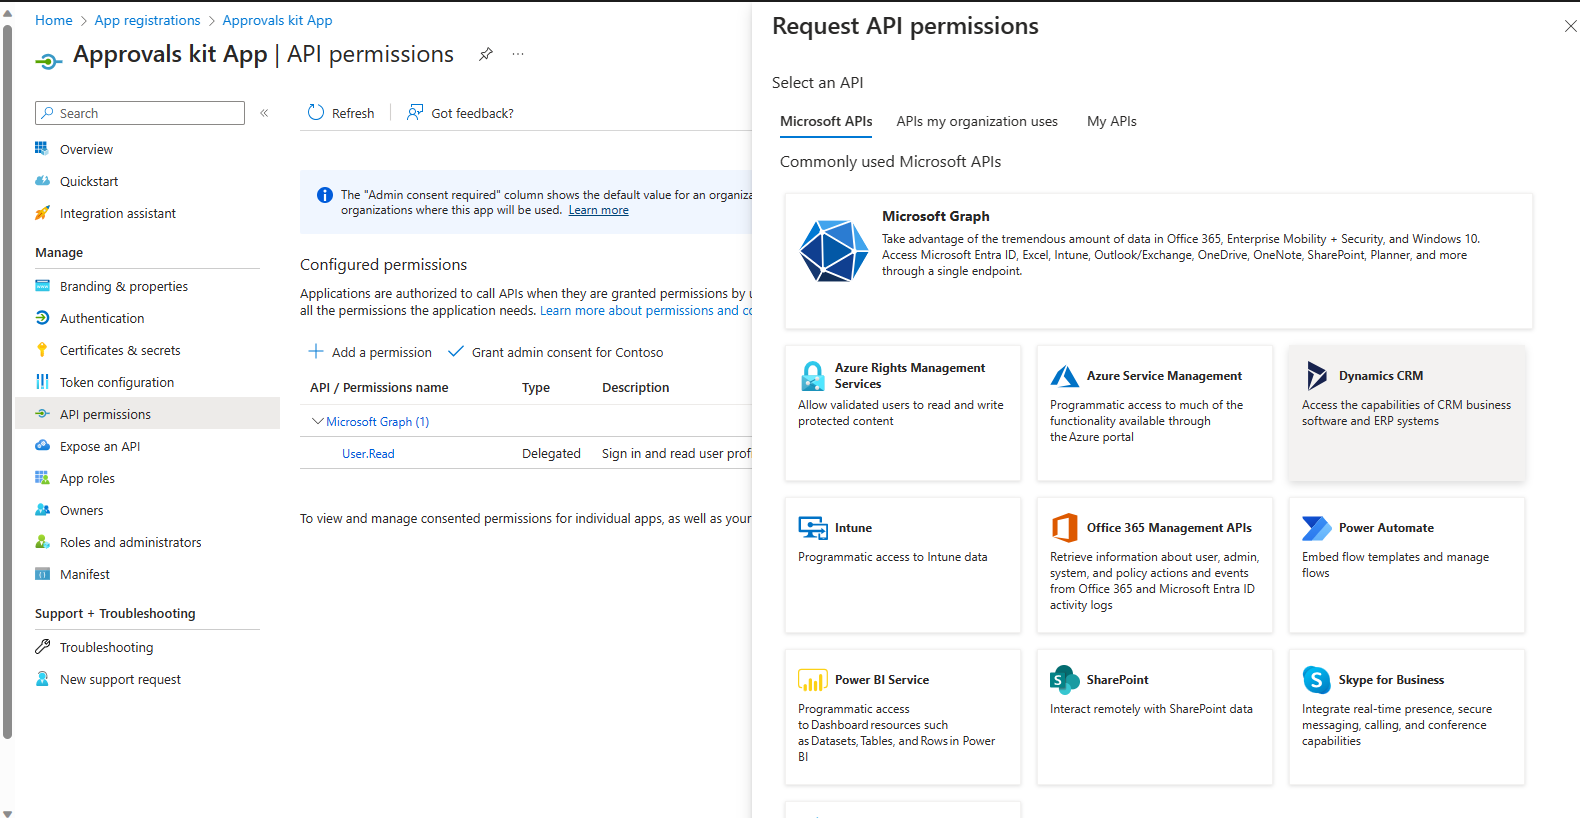Open API permissions in the side menu
The height and width of the screenshot is (818, 1580).
click(148, 414)
